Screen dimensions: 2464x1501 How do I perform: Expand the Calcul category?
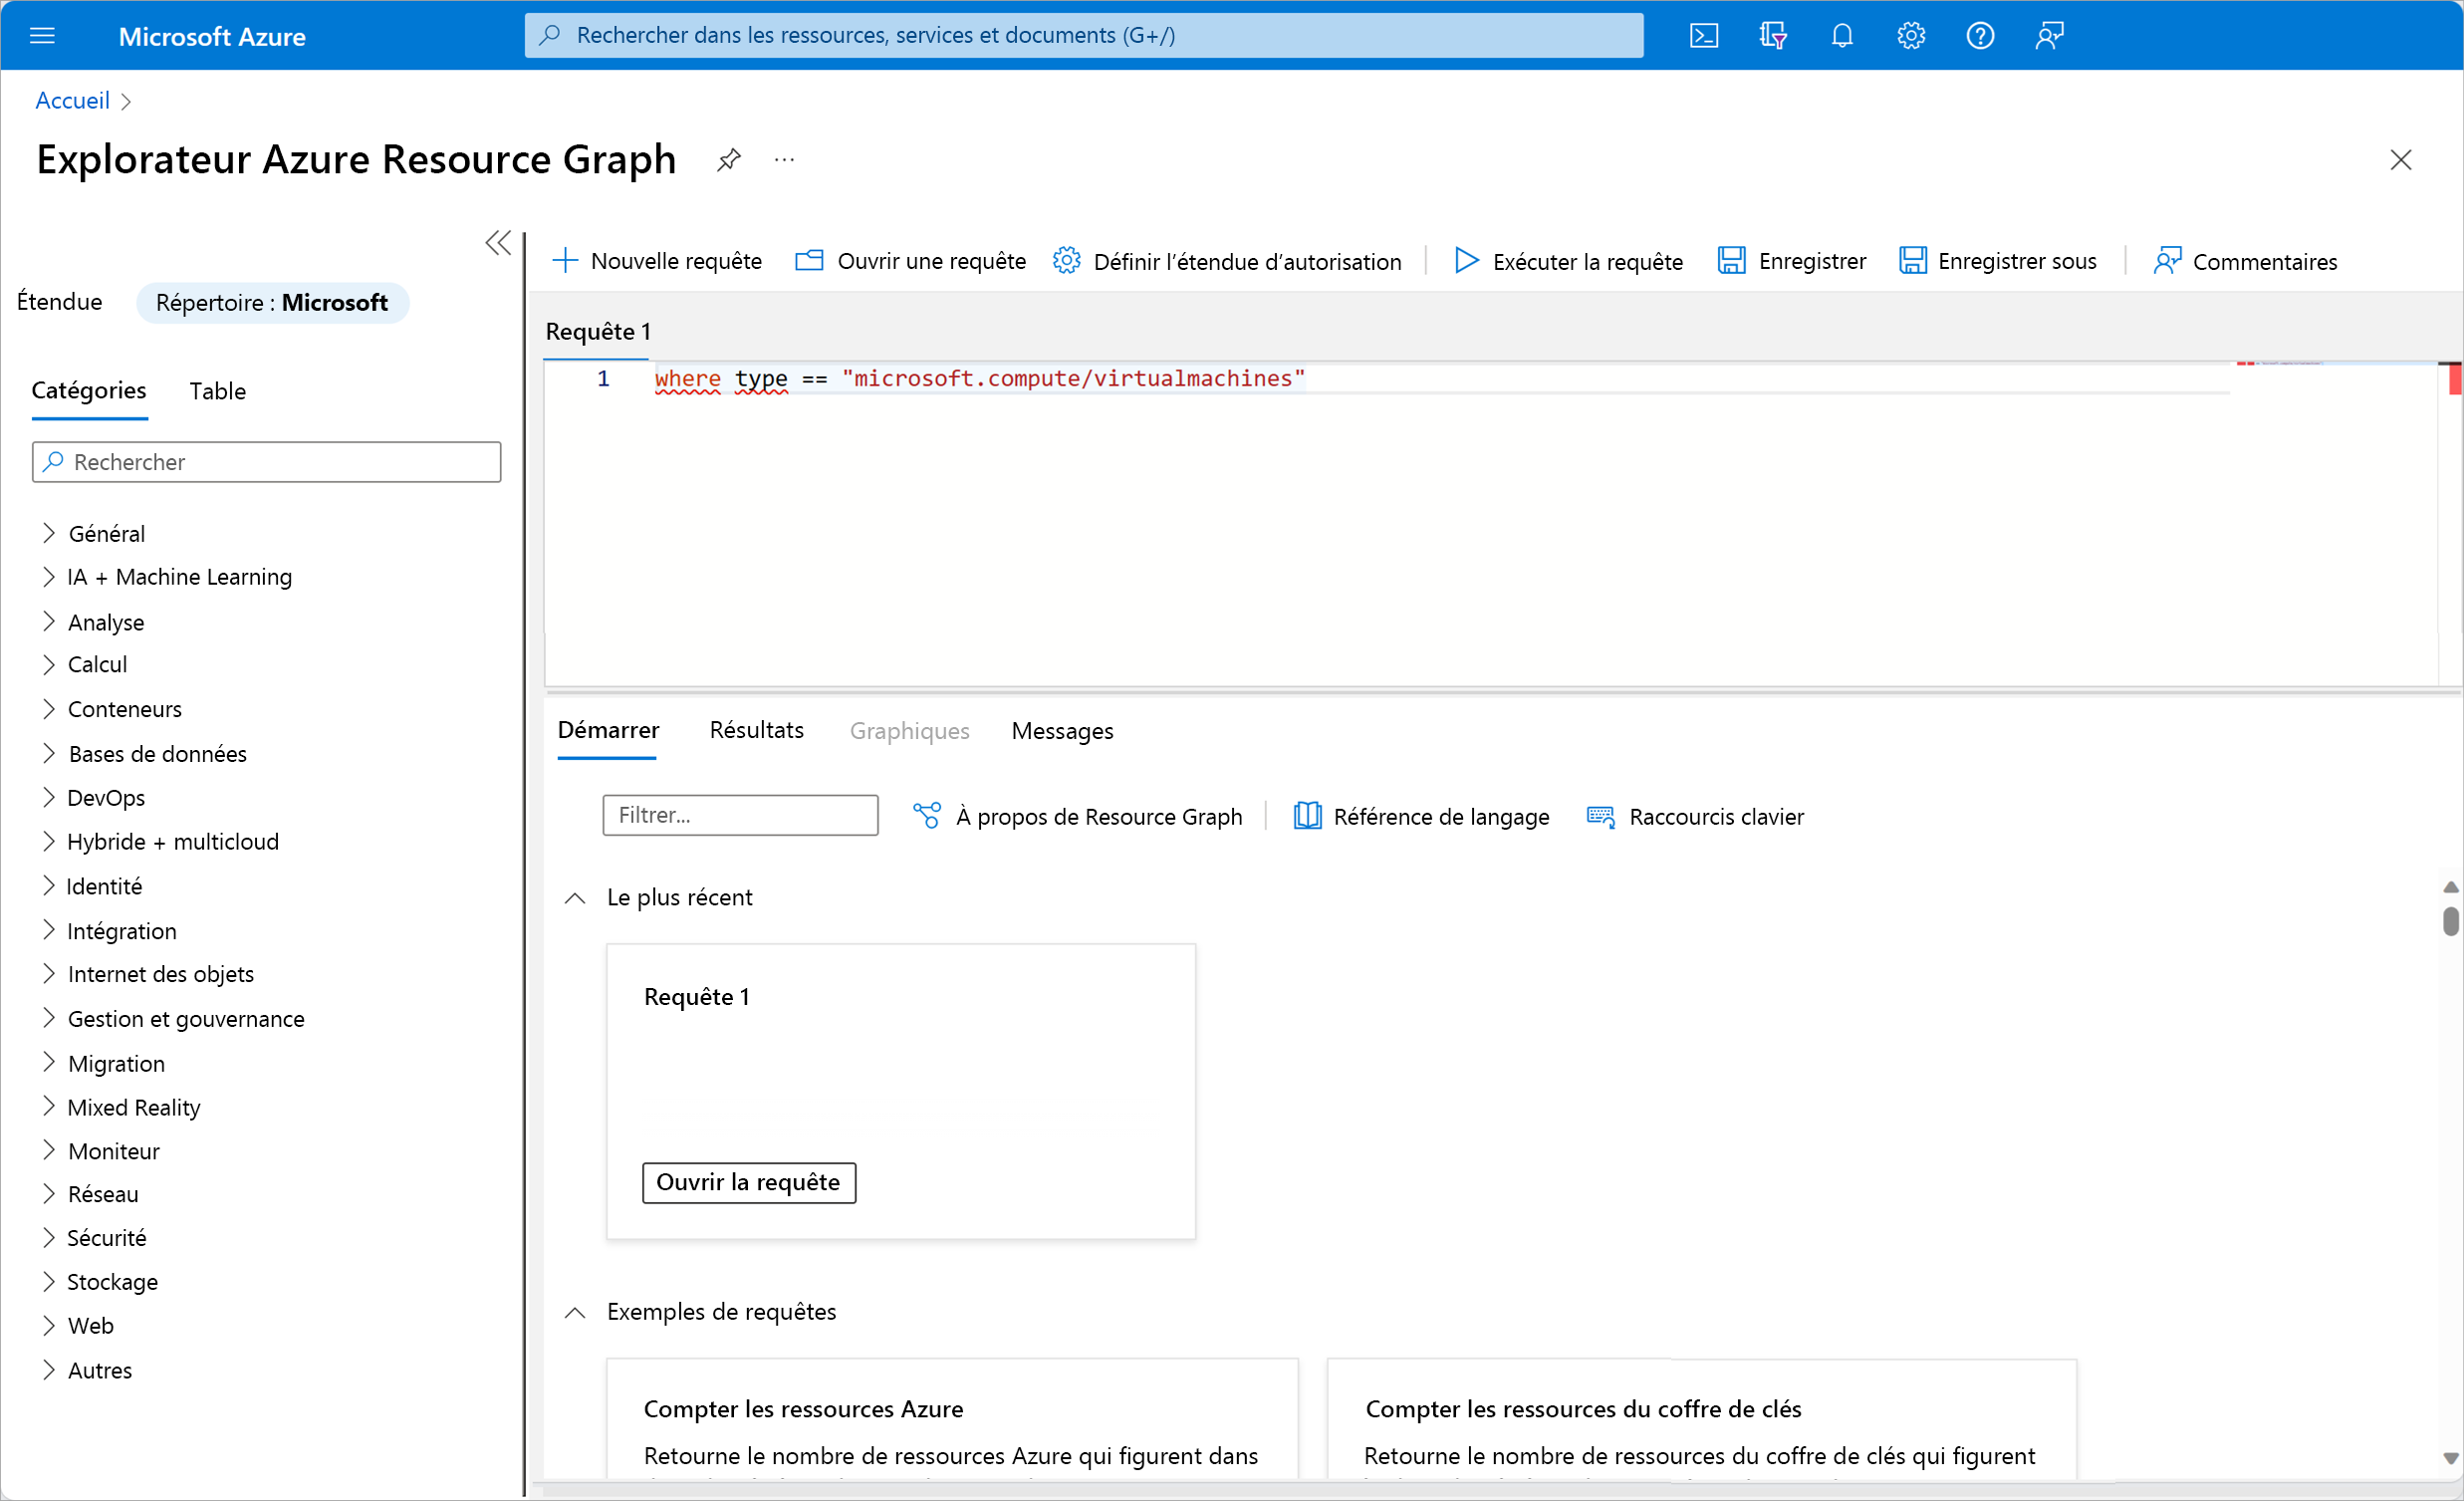(x=49, y=665)
